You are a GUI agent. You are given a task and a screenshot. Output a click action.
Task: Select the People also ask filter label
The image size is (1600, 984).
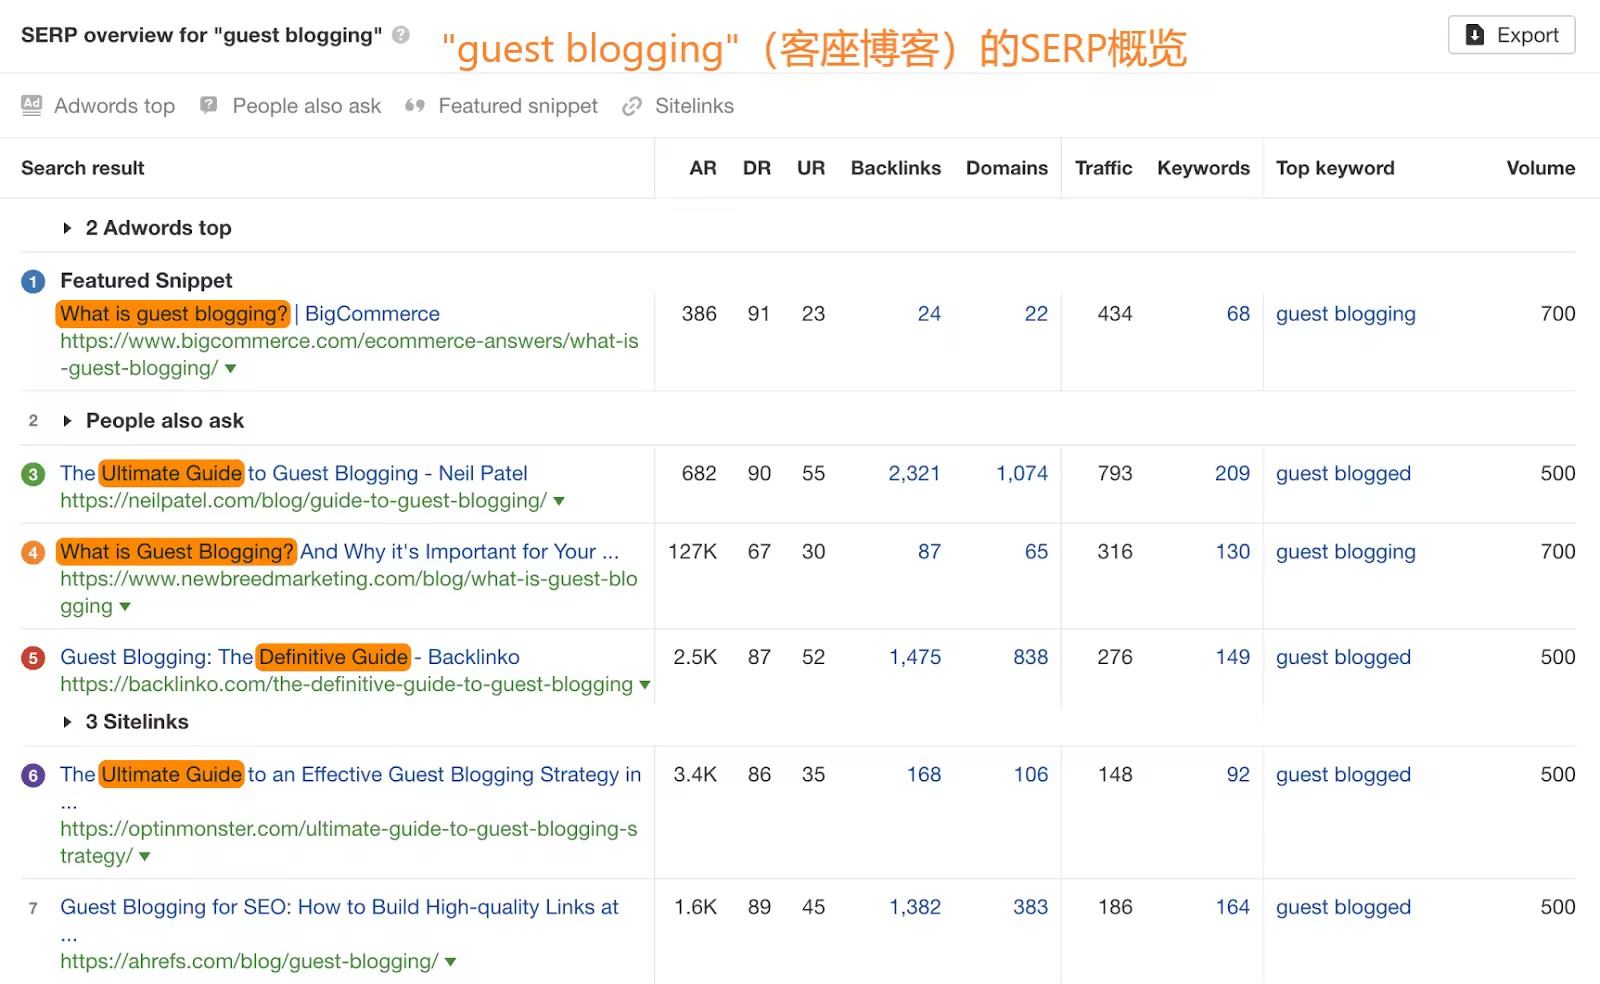pyautogui.click(x=307, y=106)
